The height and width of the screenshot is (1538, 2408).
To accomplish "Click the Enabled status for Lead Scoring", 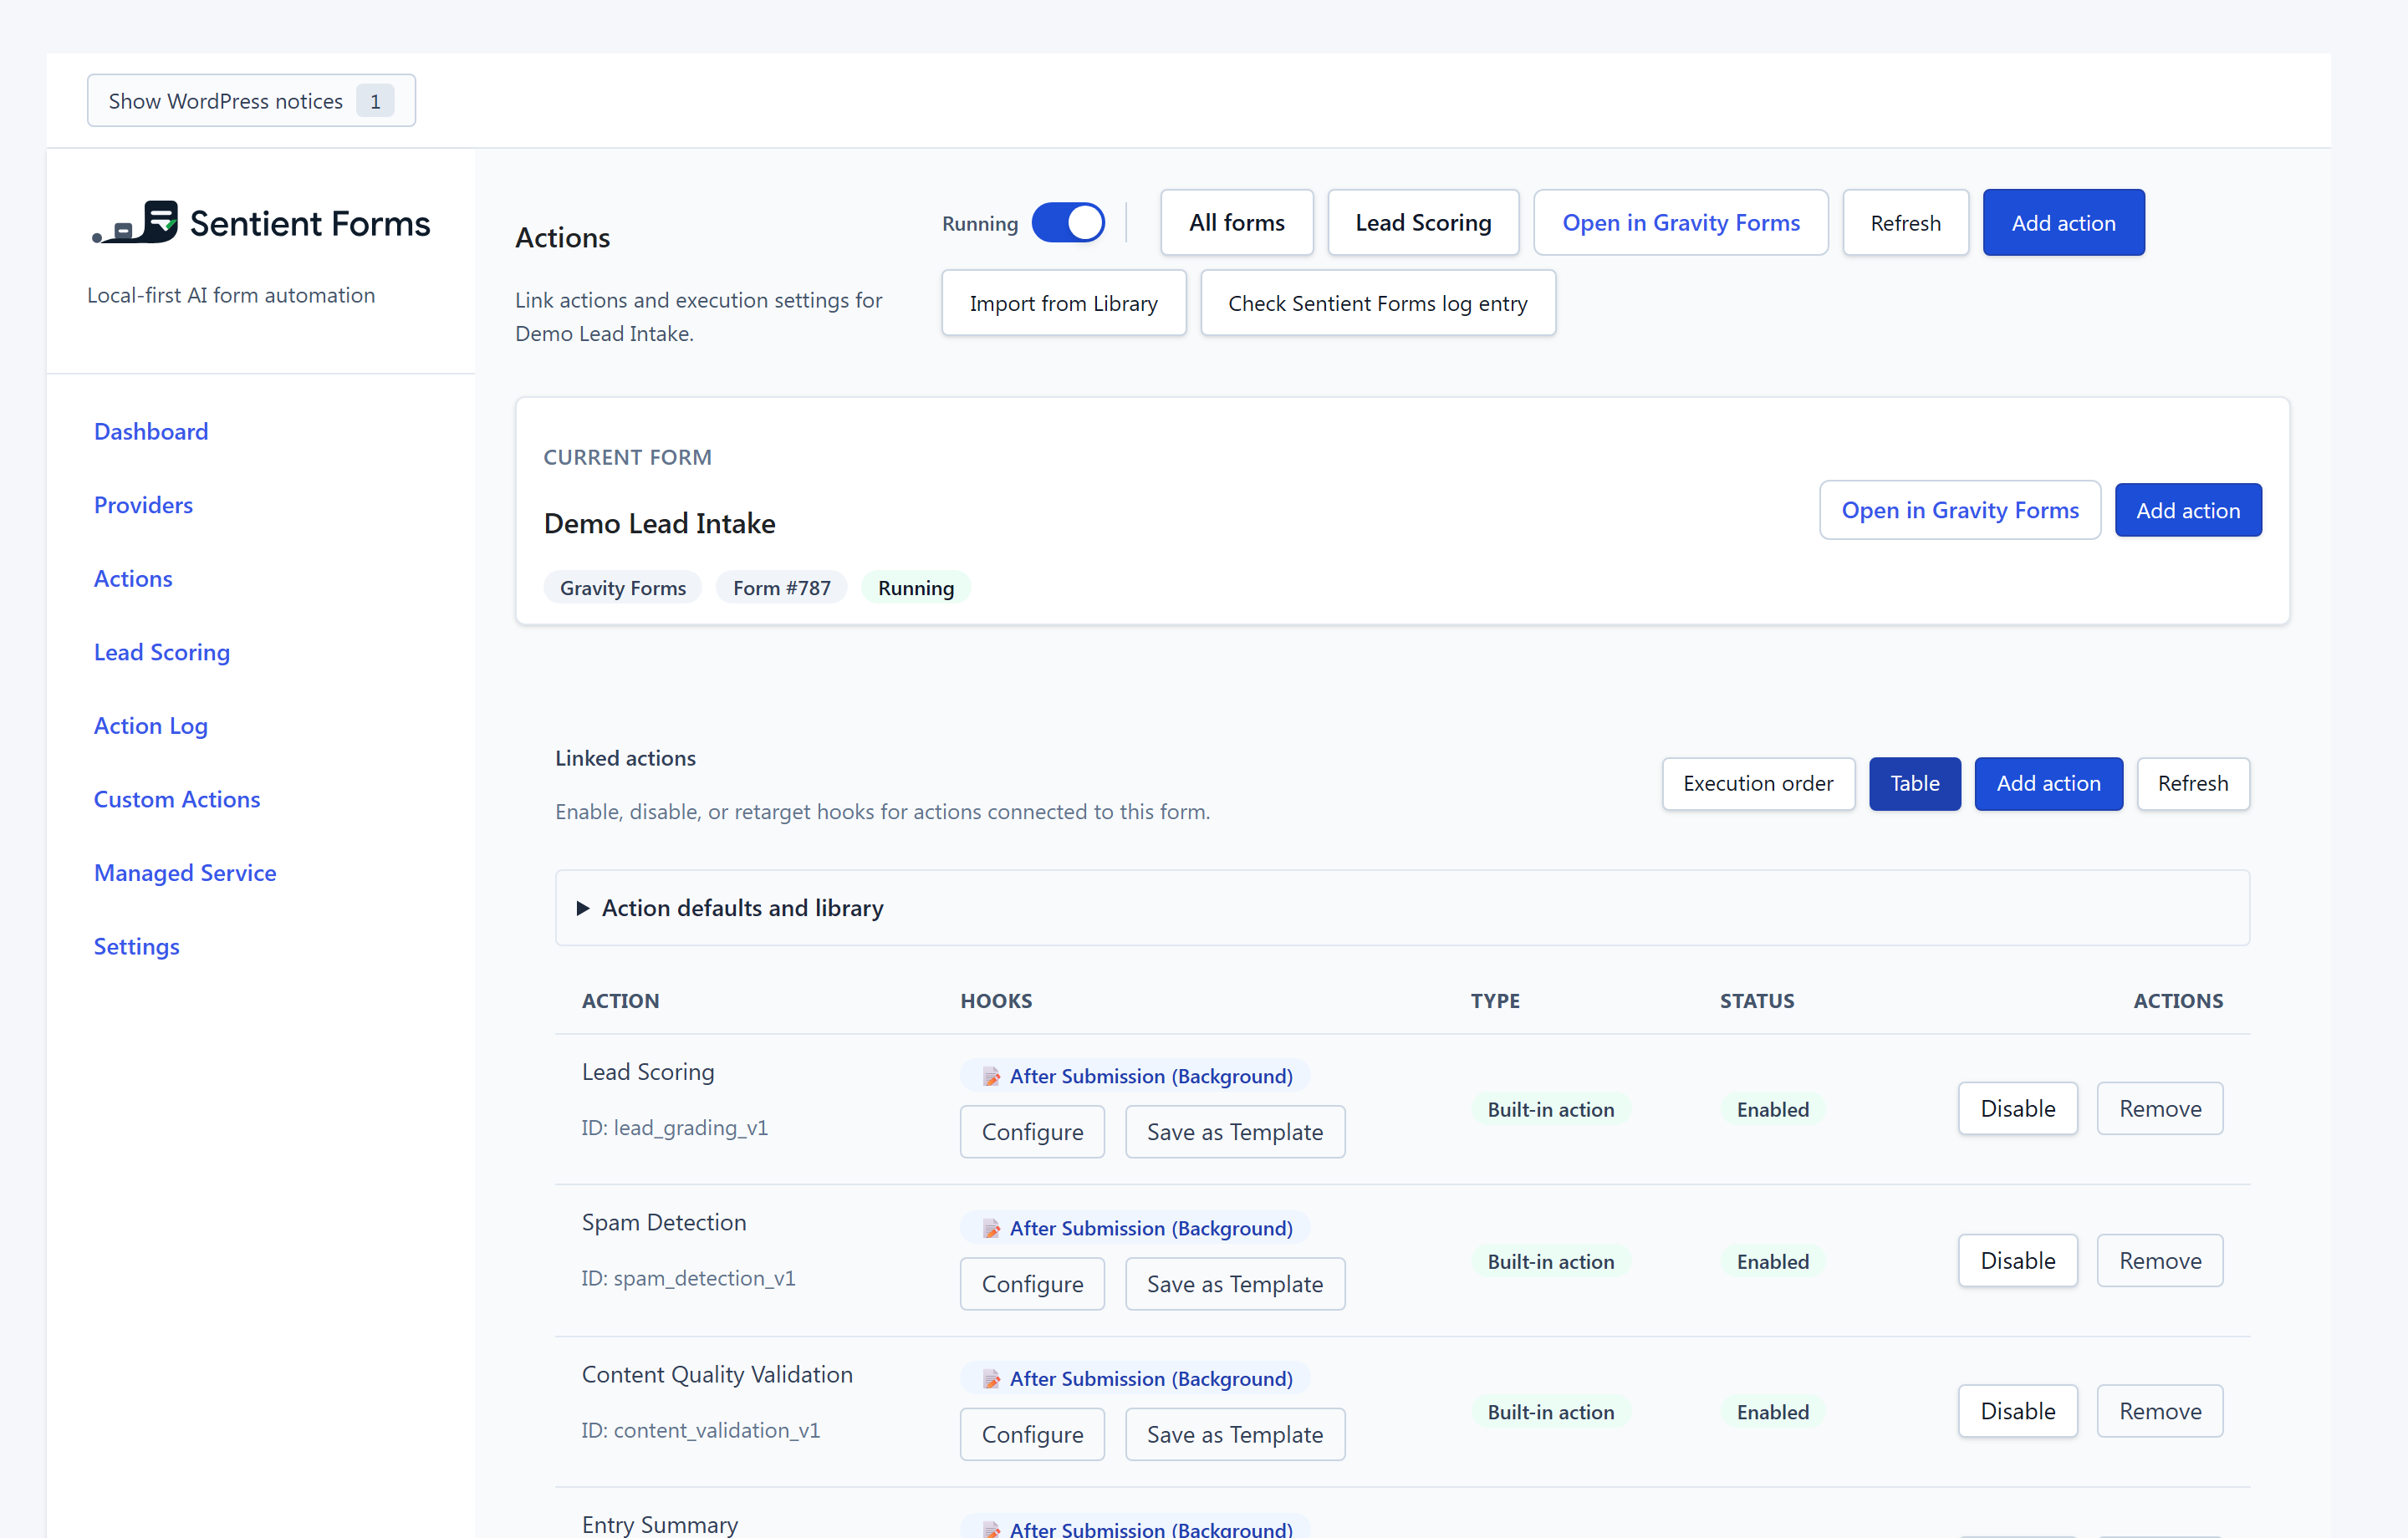I will click(1772, 1109).
